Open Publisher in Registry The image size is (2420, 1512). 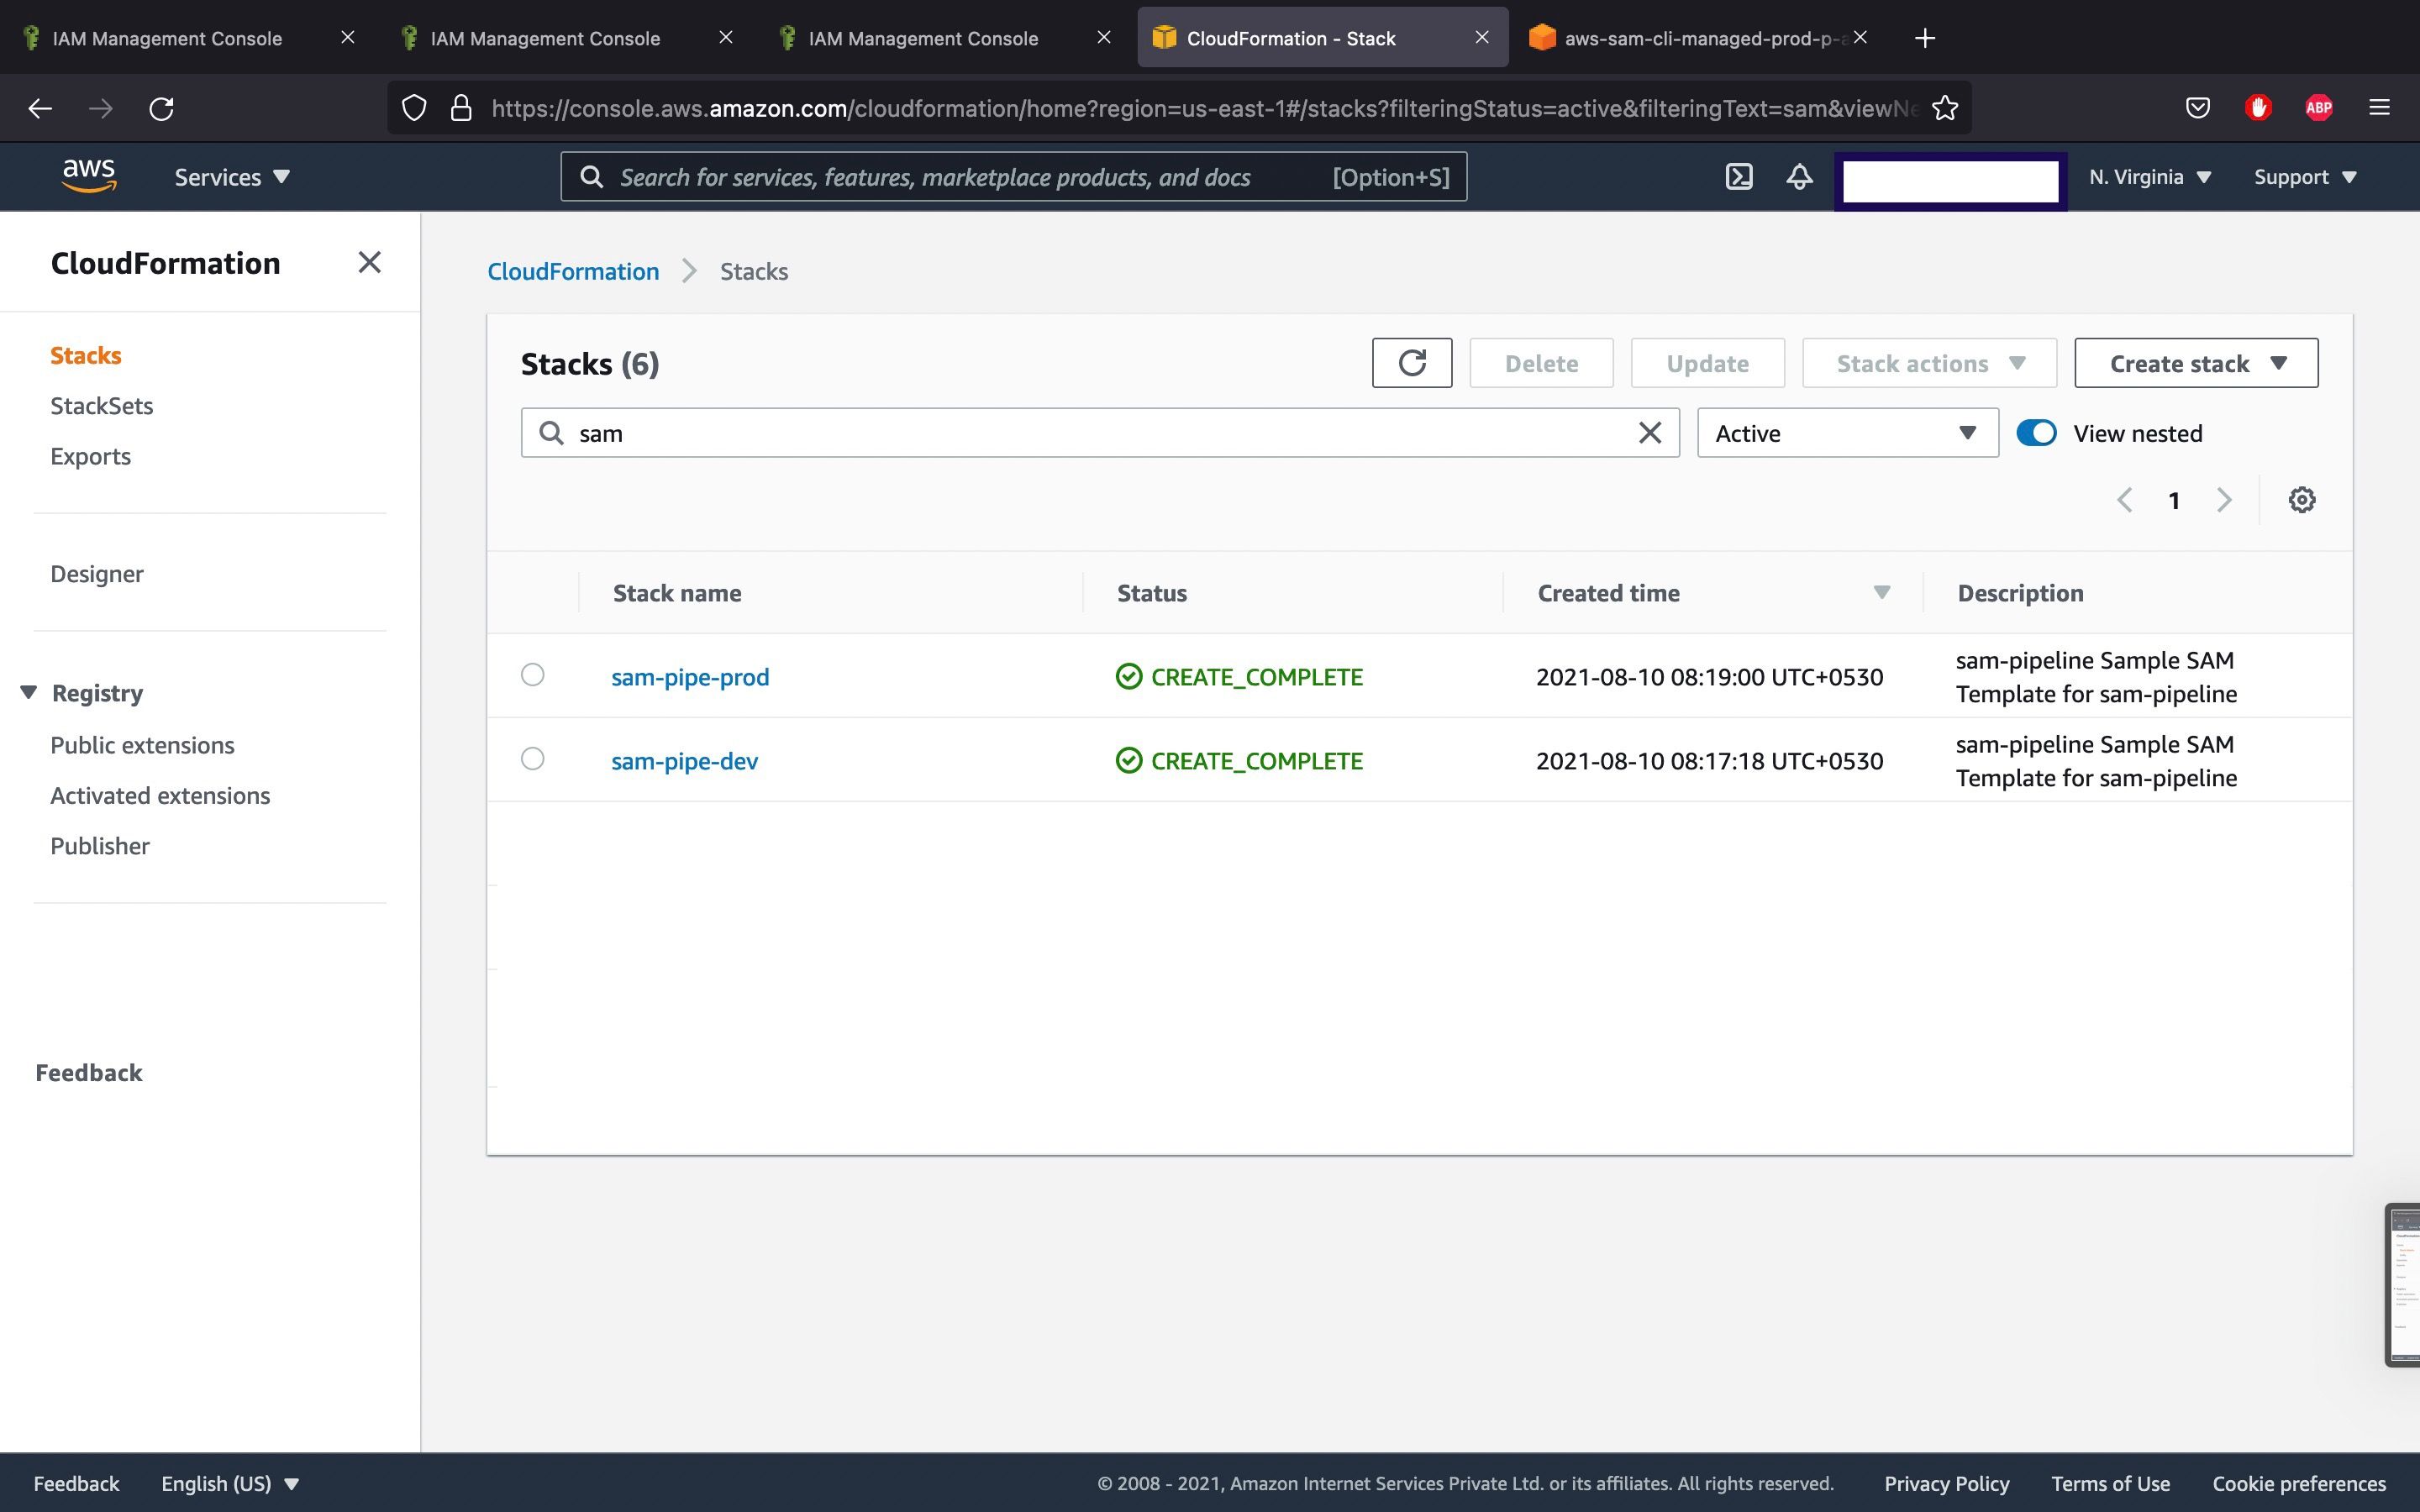tap(100, 846)
